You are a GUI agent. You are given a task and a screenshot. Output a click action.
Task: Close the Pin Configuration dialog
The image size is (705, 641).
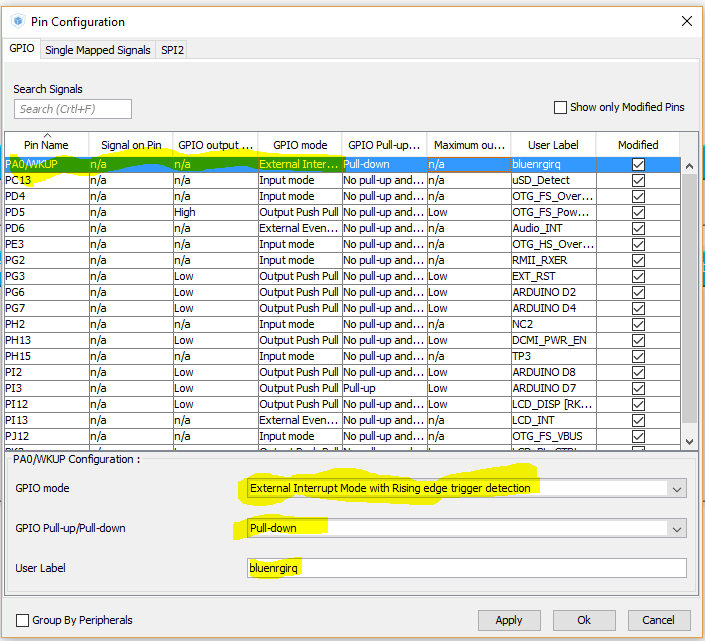(687, 21)
